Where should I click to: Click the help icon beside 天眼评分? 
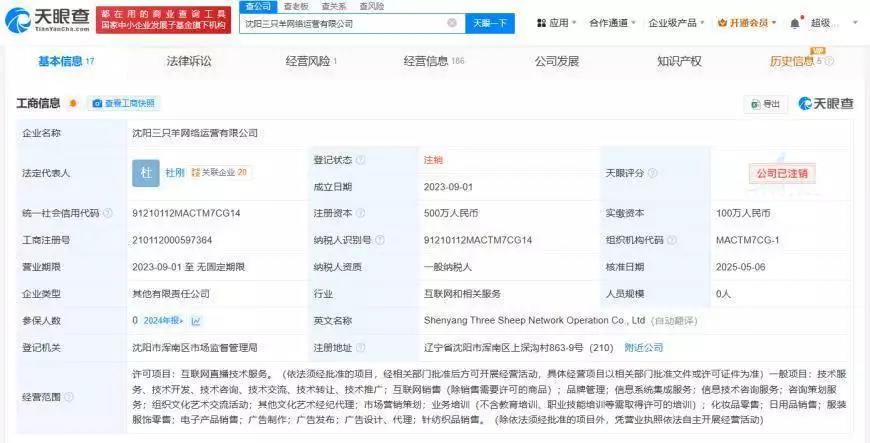(652, 173)
